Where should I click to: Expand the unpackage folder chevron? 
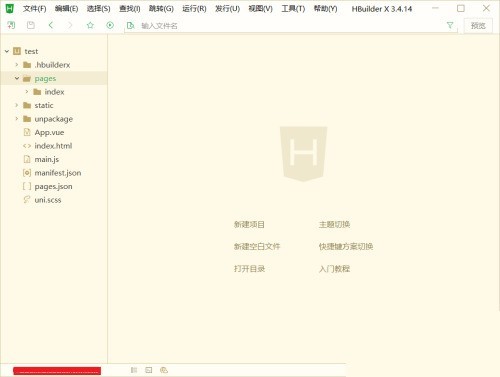[17, 119]
